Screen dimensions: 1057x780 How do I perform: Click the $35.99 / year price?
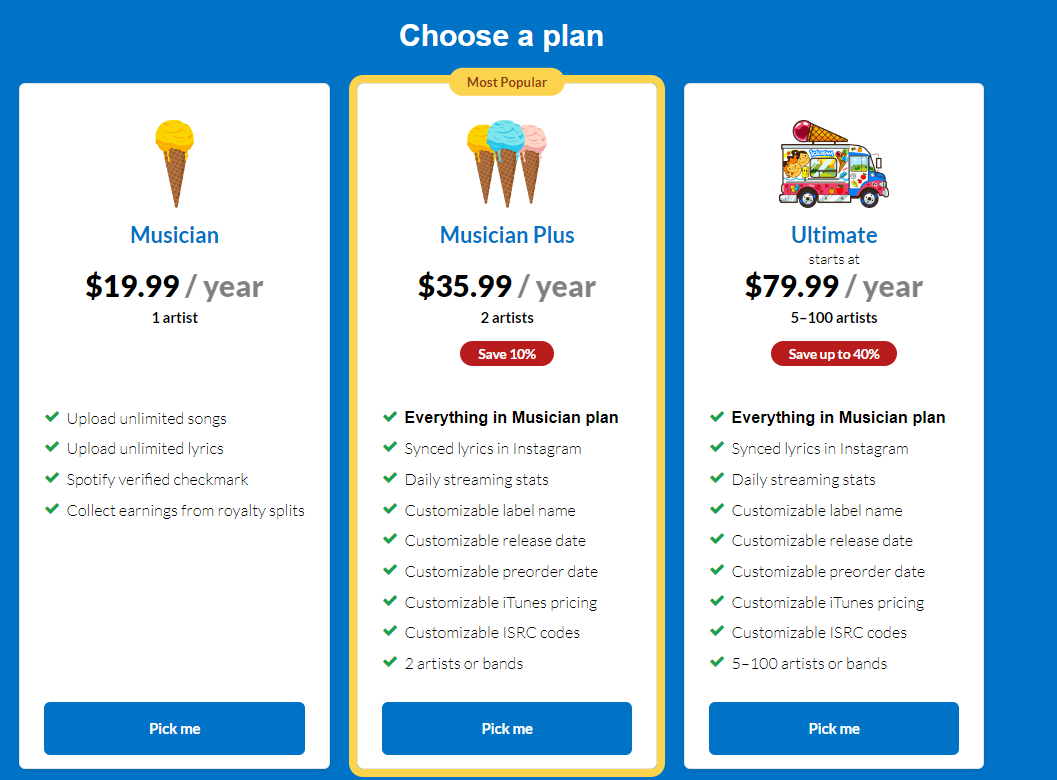pyautogui.click(x=507, y=287)
